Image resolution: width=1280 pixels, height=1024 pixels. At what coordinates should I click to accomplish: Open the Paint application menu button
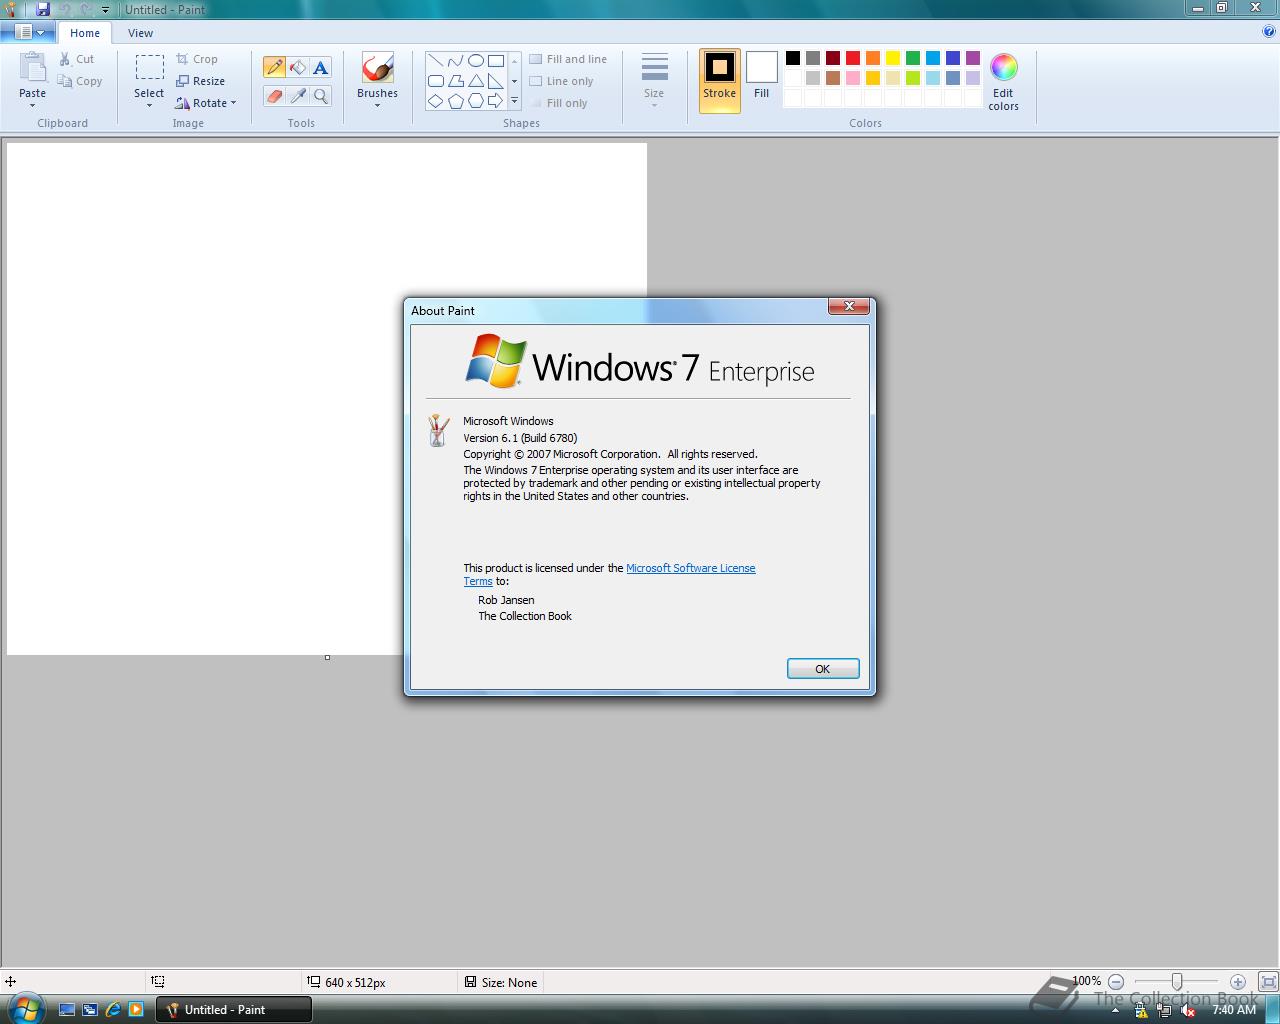tap(29, 32)
